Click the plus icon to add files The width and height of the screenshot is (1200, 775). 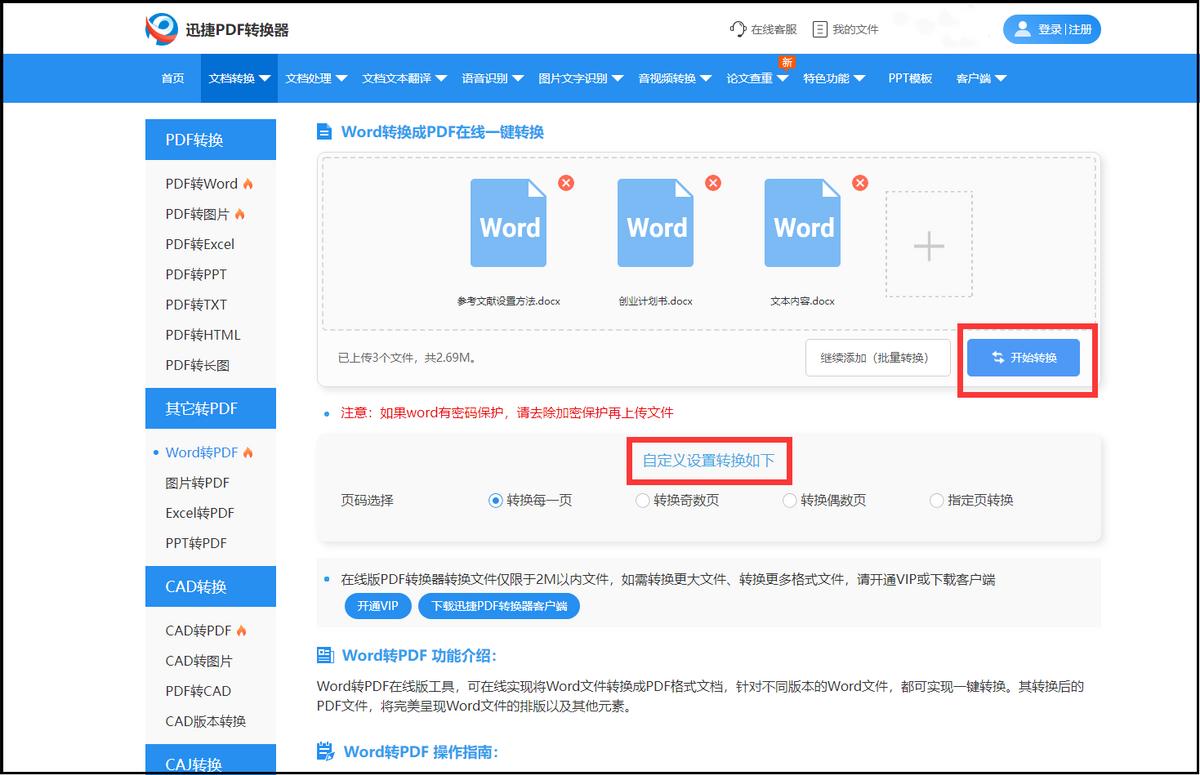pos(928,244)
